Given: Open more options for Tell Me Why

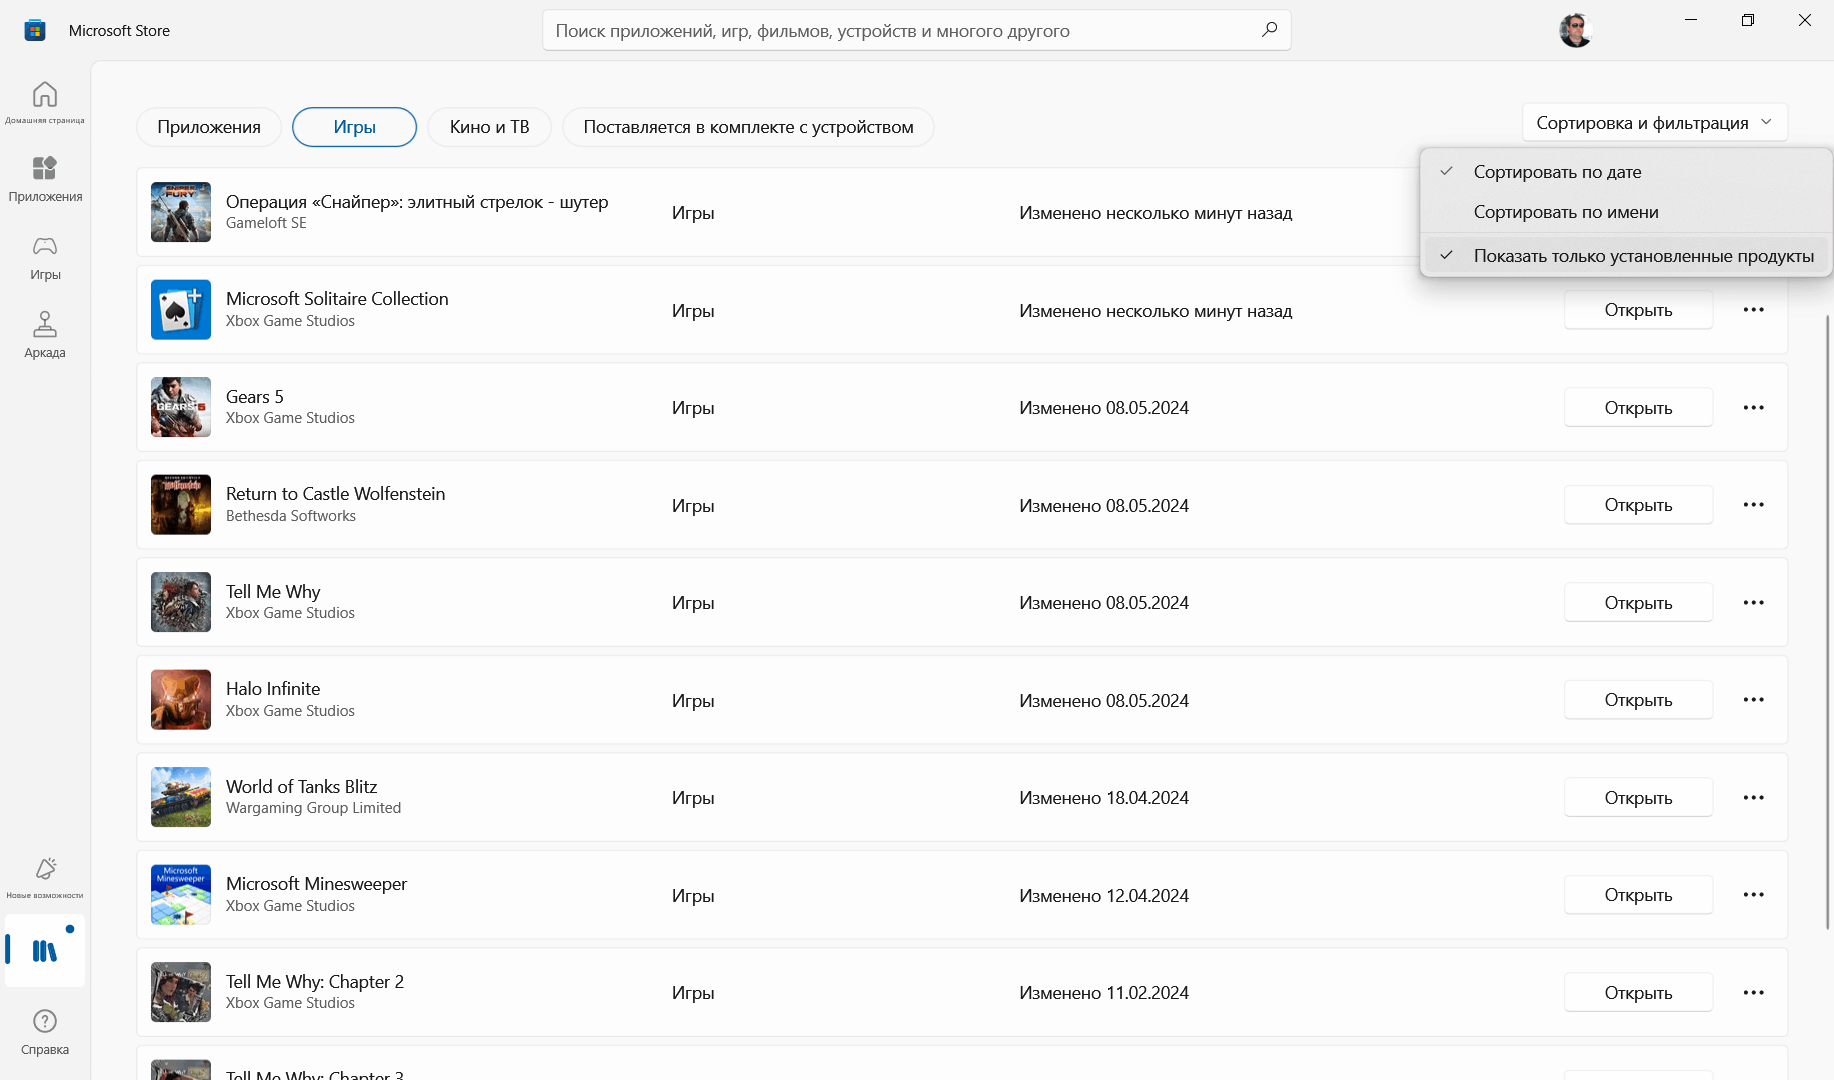Looking at the screenshot, I should tap(1753, 603).
